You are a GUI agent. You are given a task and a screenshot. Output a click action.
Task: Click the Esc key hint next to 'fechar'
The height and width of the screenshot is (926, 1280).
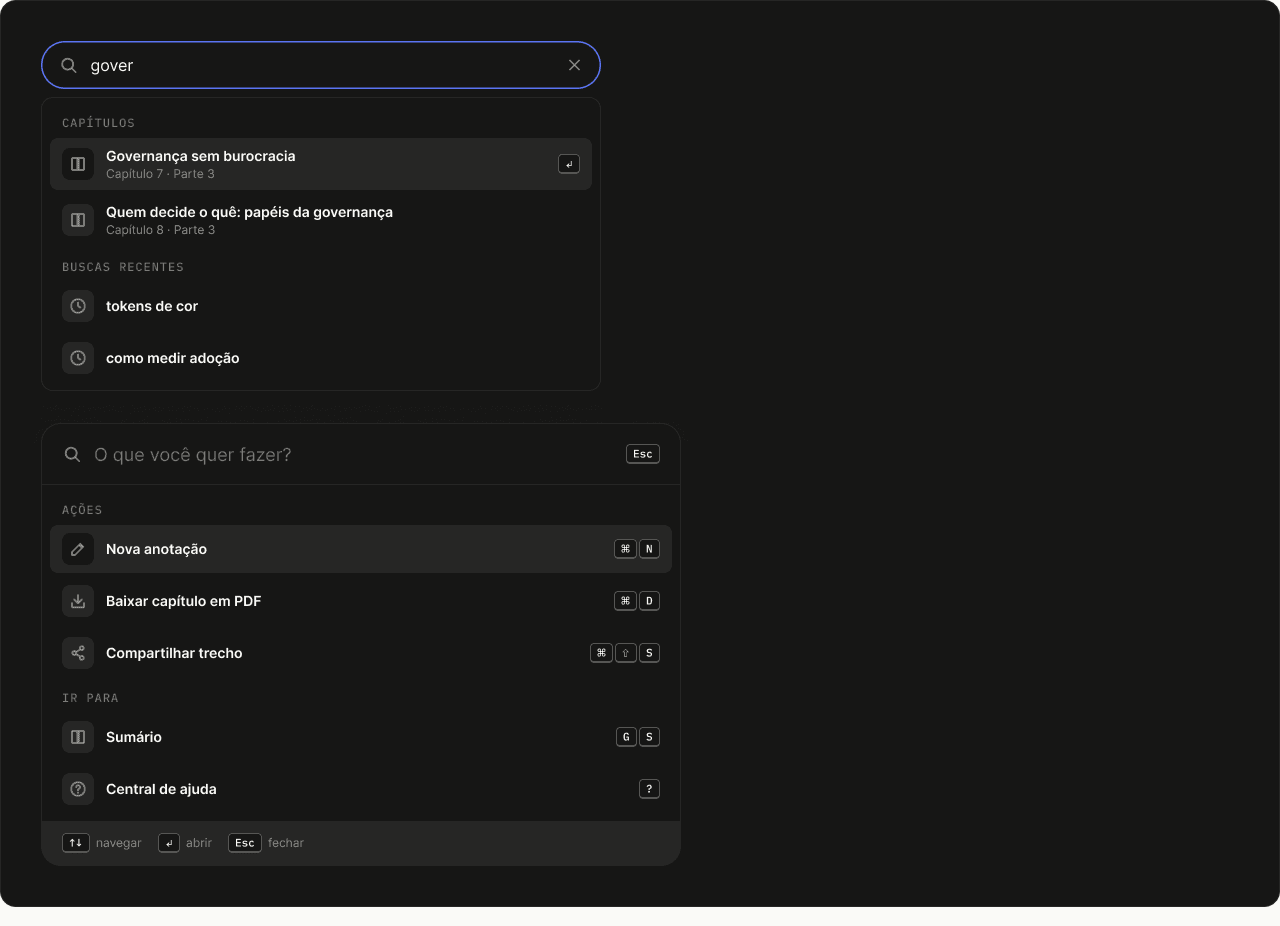[245, 843]
